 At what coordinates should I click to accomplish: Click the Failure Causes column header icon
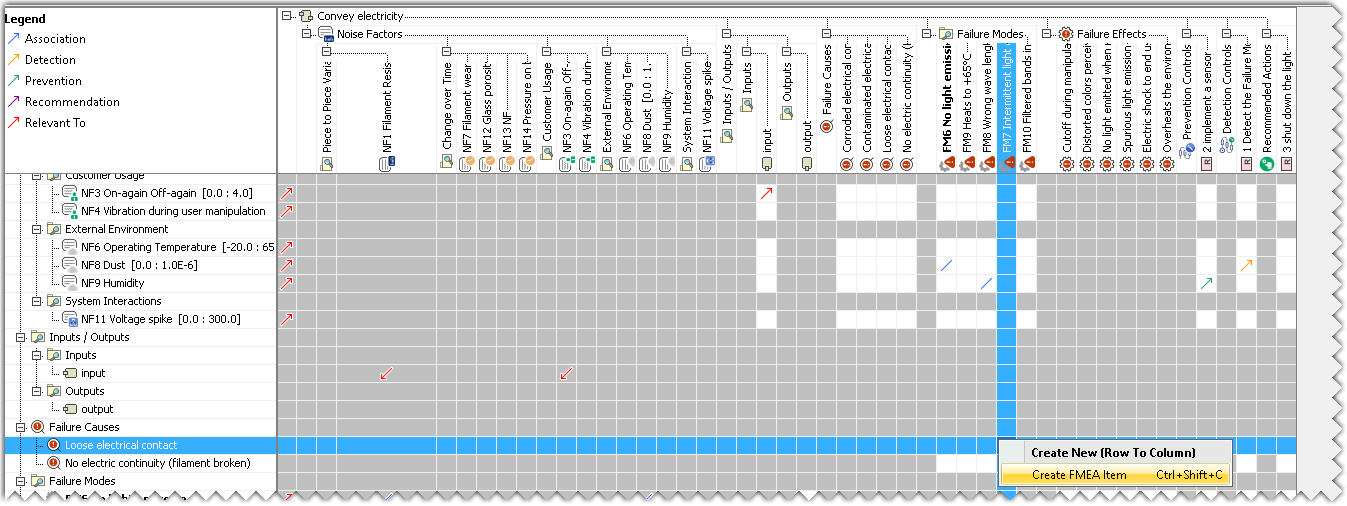[826, 126]
